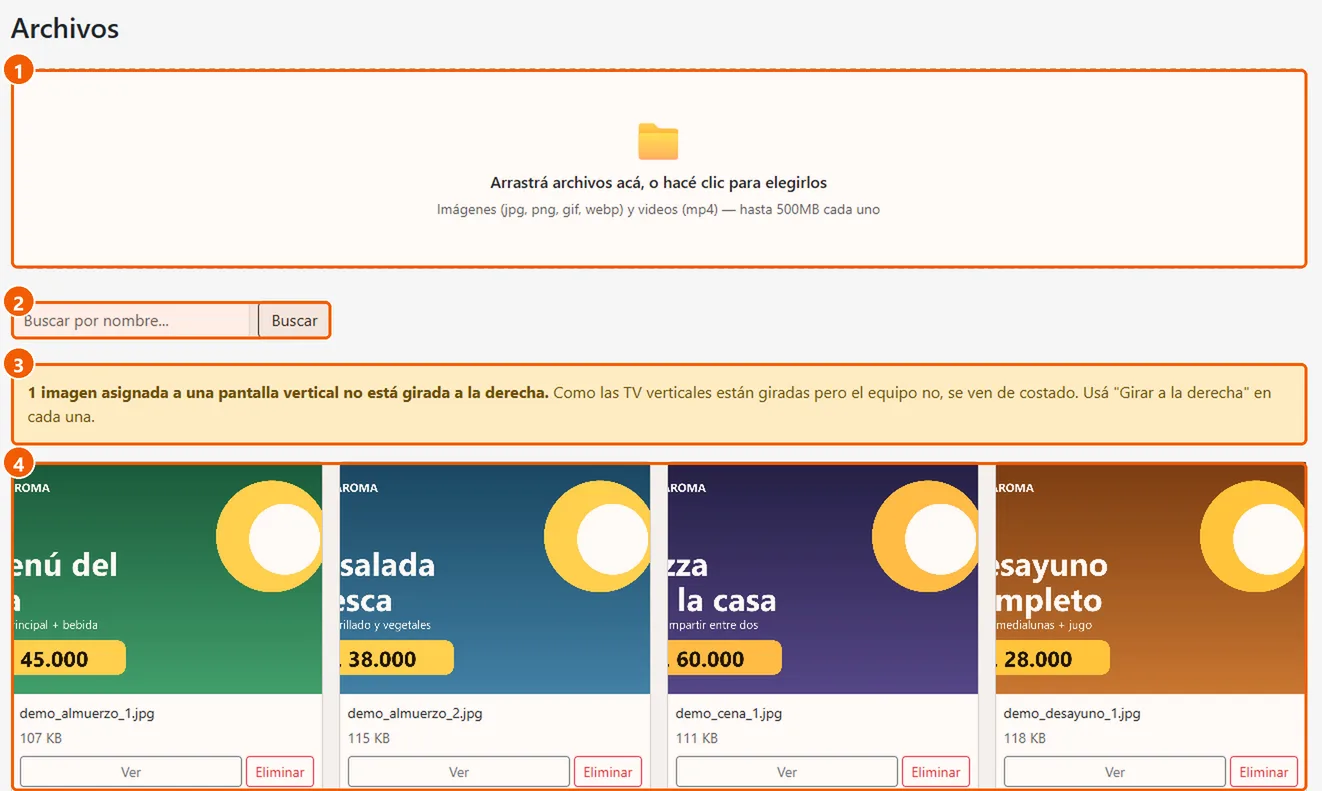Click Ver for demo_almuerzo_1.jpg
The height and width of the screenshot is (791, 1322).
[x=131, y=772]
